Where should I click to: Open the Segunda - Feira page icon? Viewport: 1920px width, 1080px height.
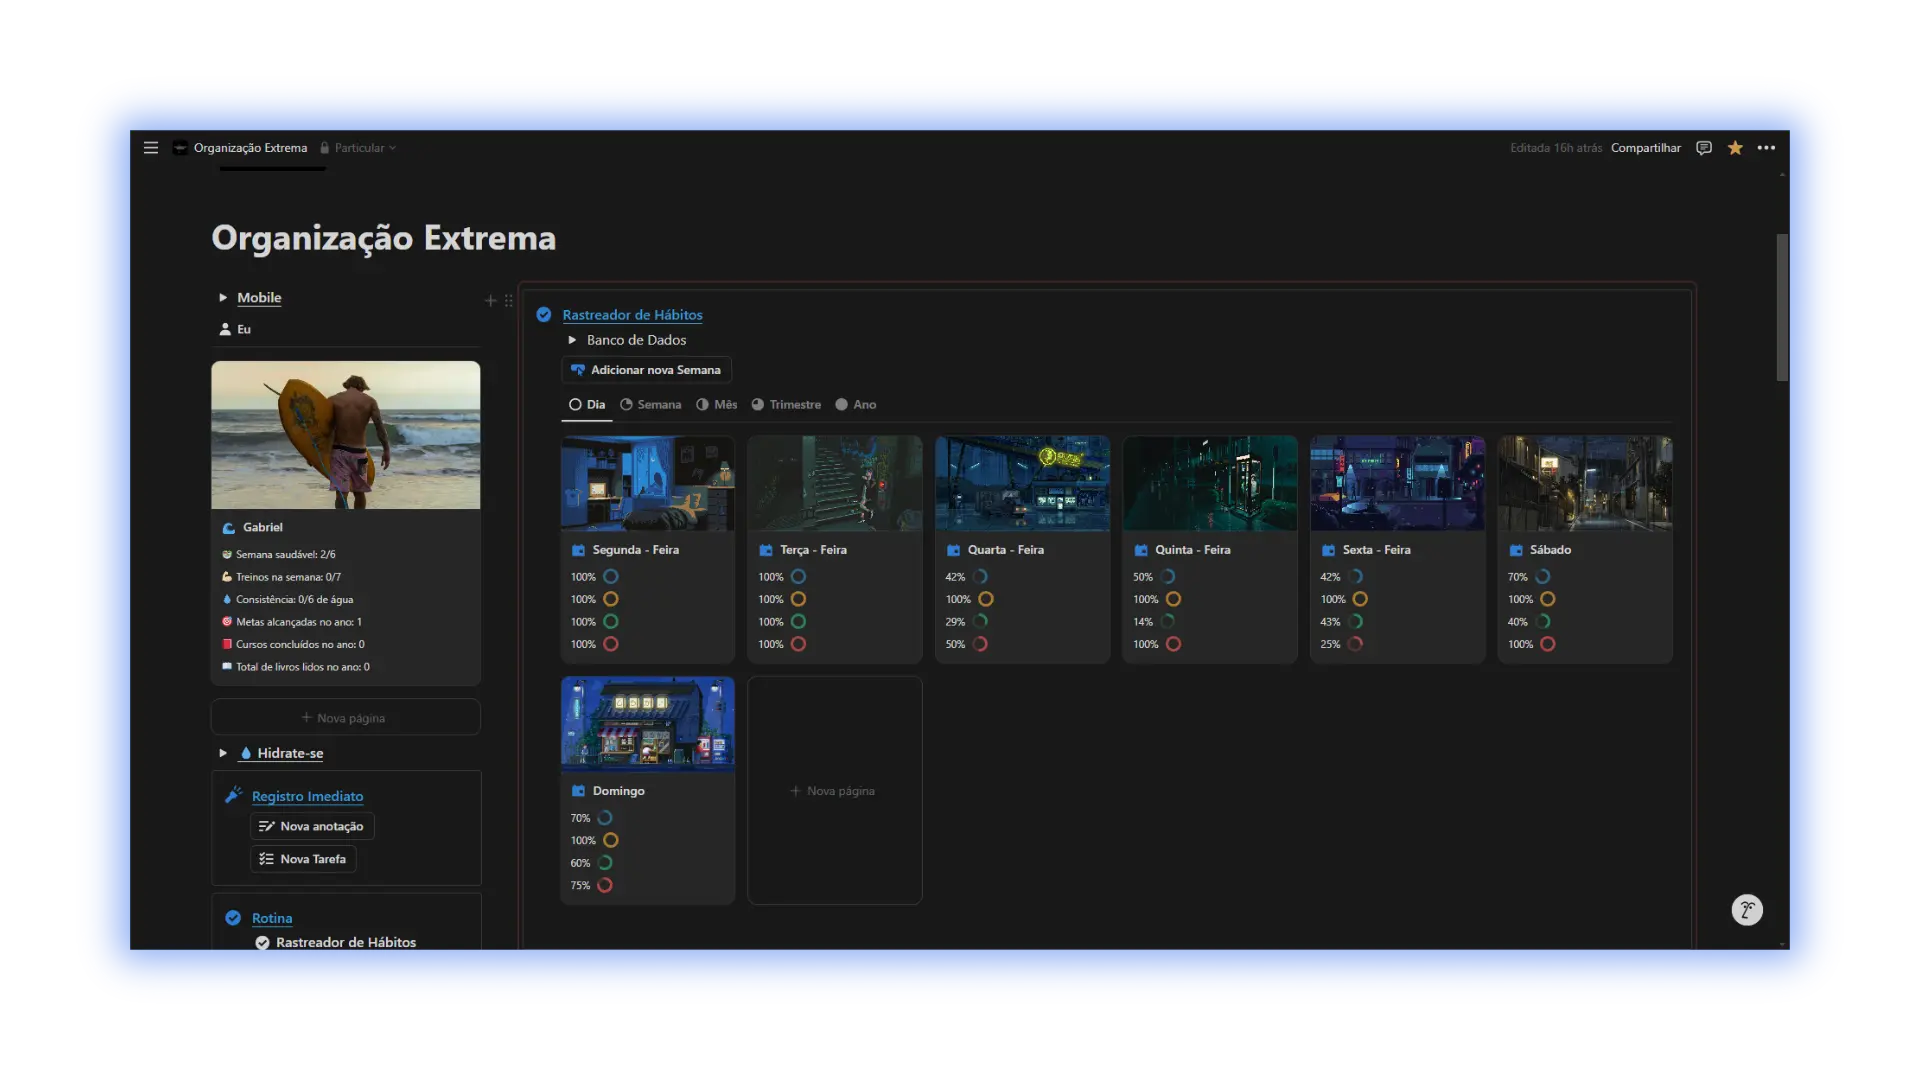point(578,550)
